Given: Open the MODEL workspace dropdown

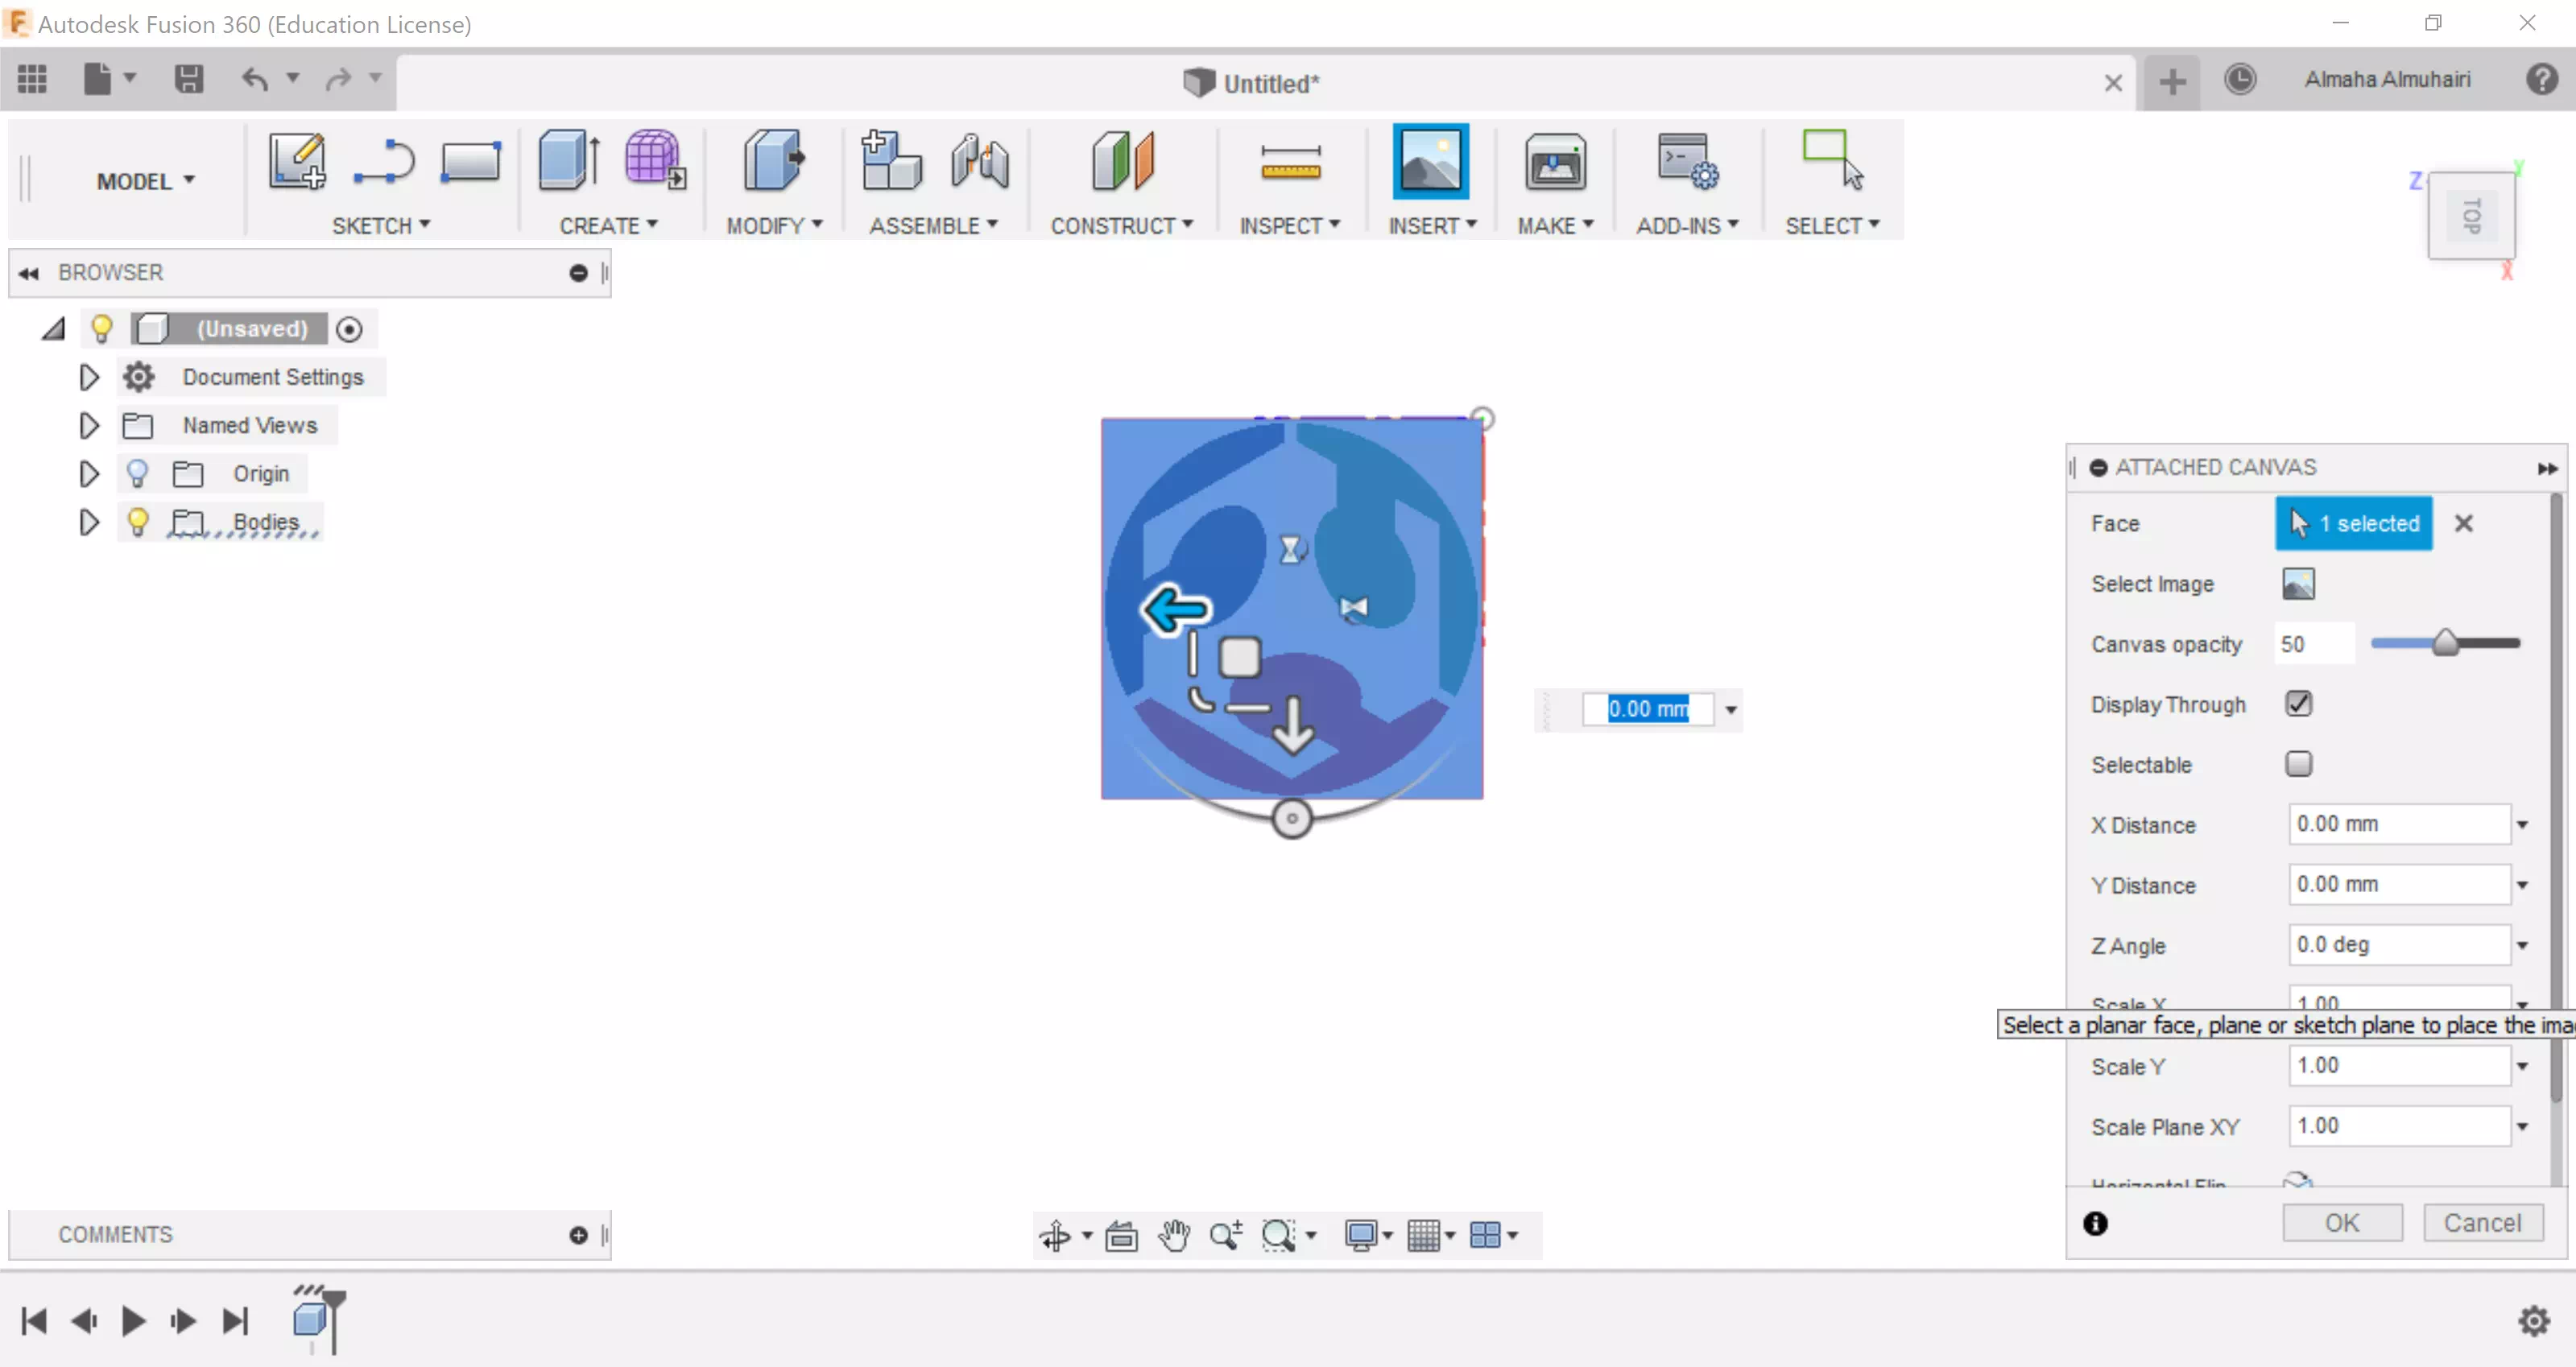Looking at the screenshot, I should 145,180.
